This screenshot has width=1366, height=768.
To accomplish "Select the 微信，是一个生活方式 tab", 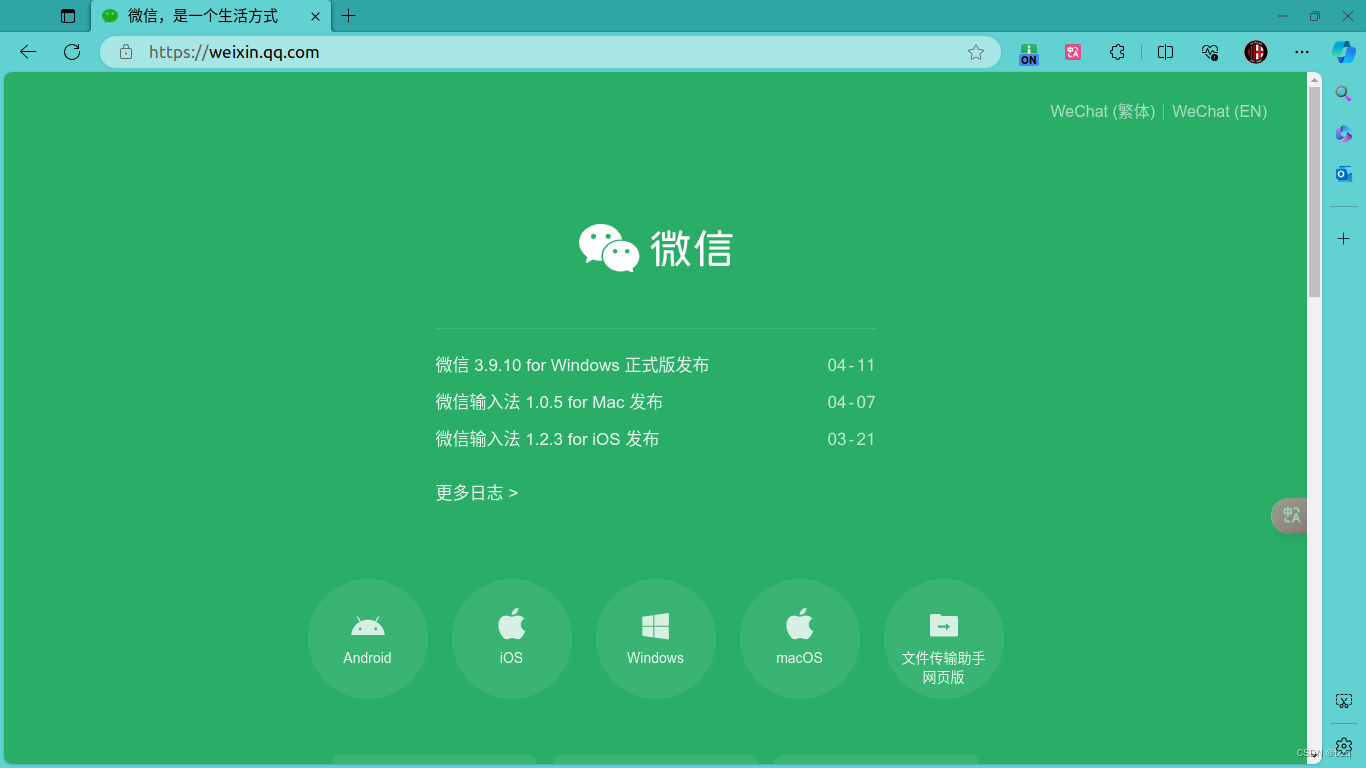I will tap(210, 16).
